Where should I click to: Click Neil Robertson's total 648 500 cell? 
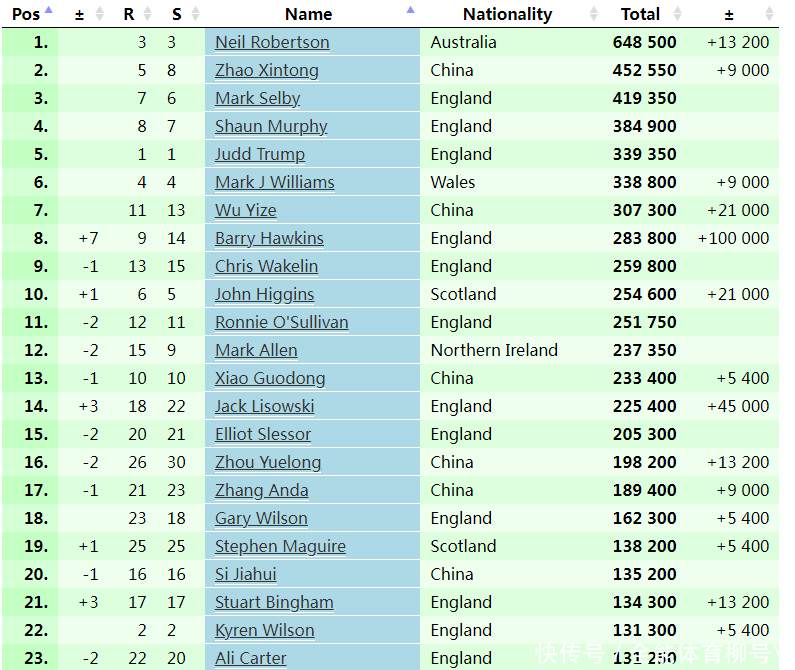(x=644, y=42)
